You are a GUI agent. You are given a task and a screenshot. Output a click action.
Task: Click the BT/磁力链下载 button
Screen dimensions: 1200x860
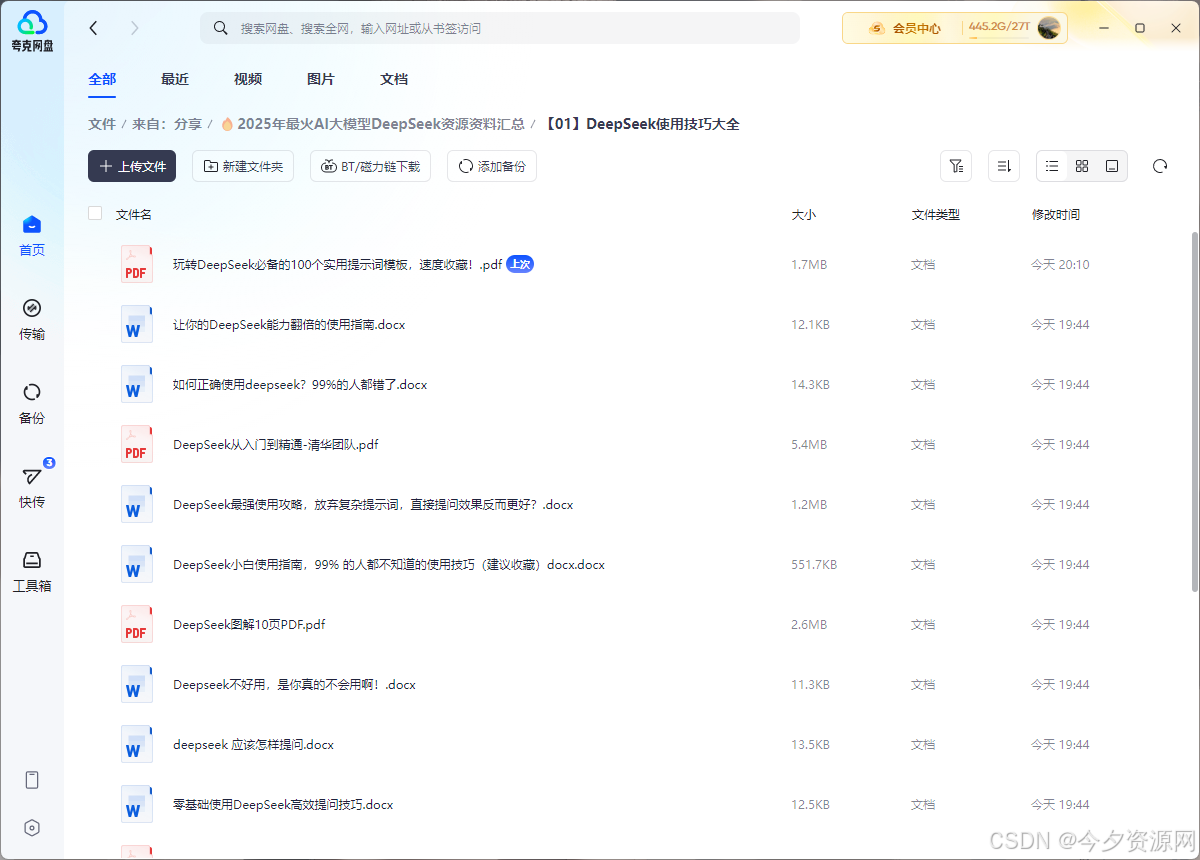pyautogui.click(x=370, y=166)
